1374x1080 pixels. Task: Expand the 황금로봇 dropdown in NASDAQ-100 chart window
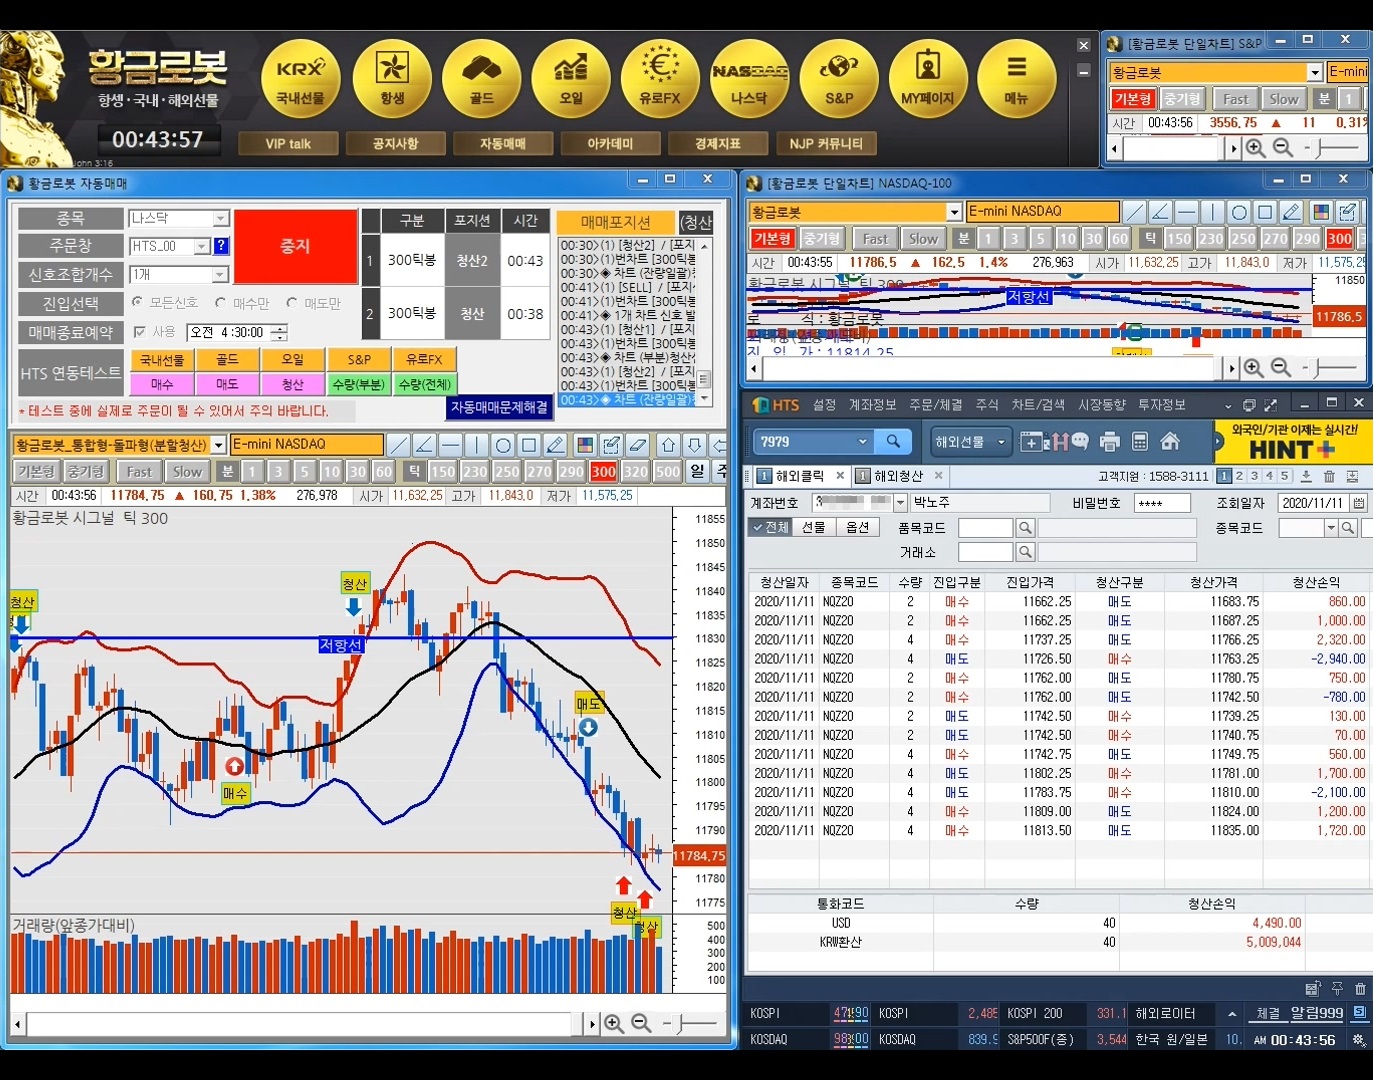[954, 212]
